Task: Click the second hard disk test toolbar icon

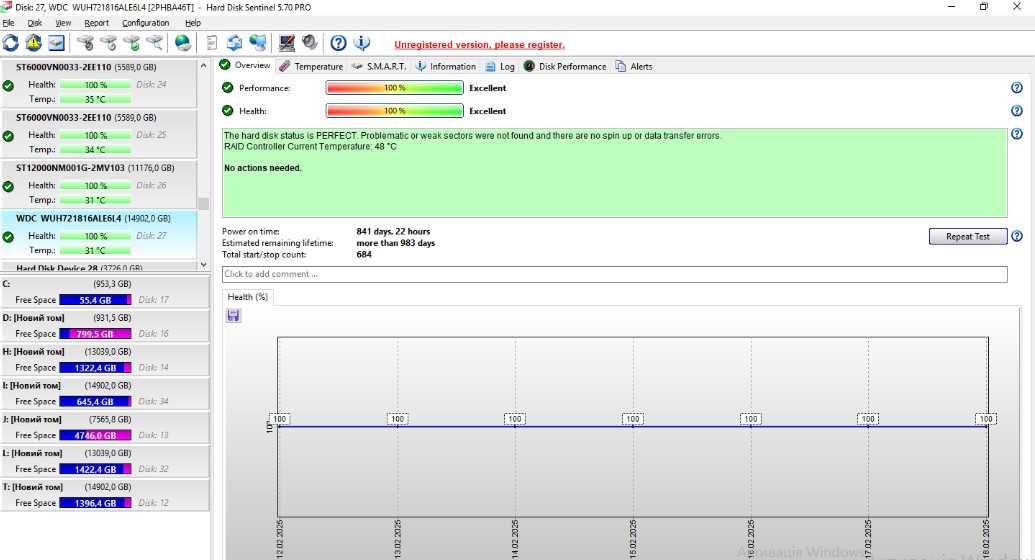Action: 108,44
